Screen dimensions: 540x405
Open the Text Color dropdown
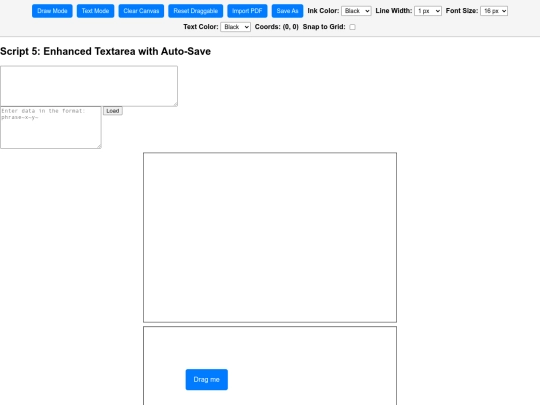[236, 27]
